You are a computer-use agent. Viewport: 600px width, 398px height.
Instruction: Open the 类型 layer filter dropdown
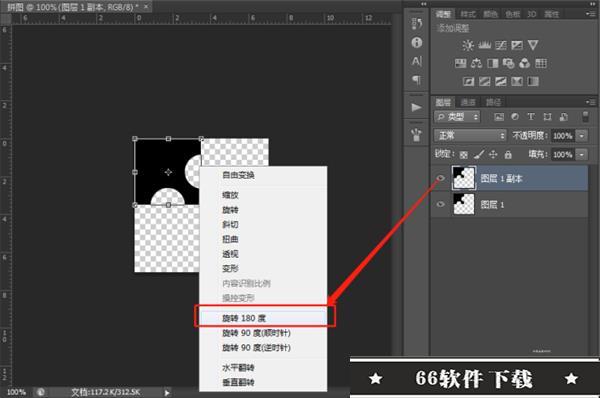457,117
